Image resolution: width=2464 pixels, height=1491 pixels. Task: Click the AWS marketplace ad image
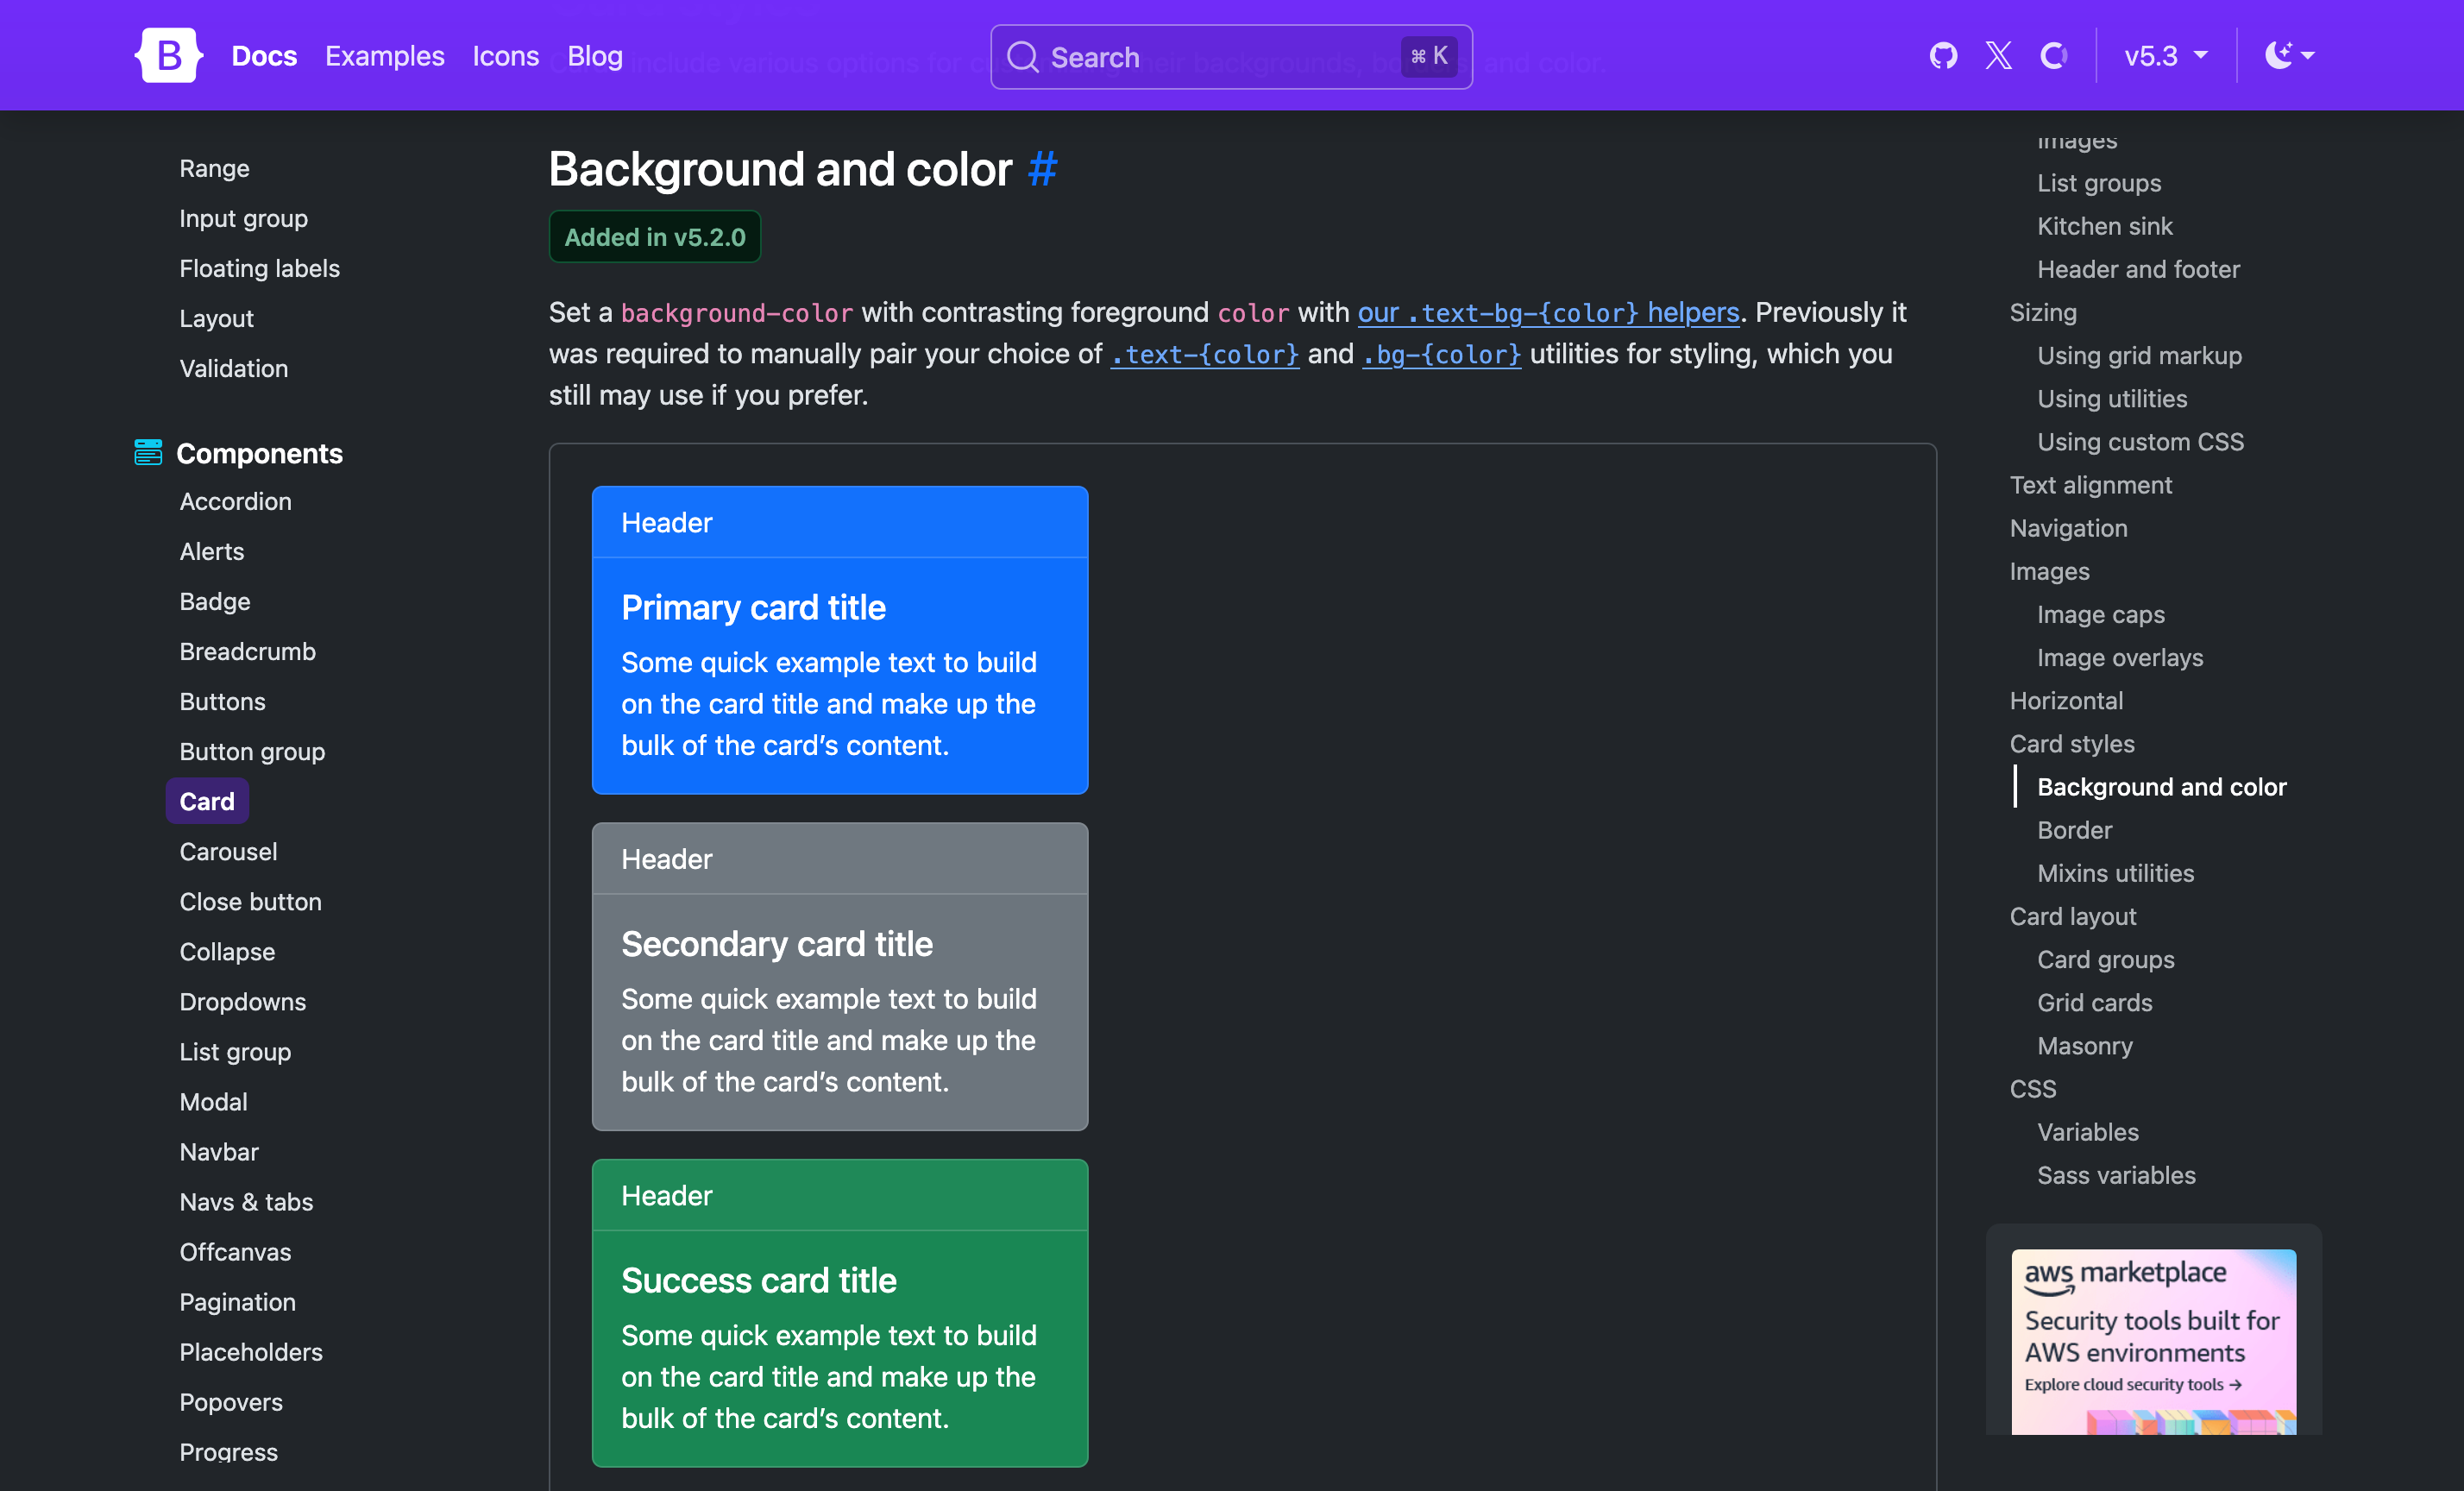point(2153,1340)
